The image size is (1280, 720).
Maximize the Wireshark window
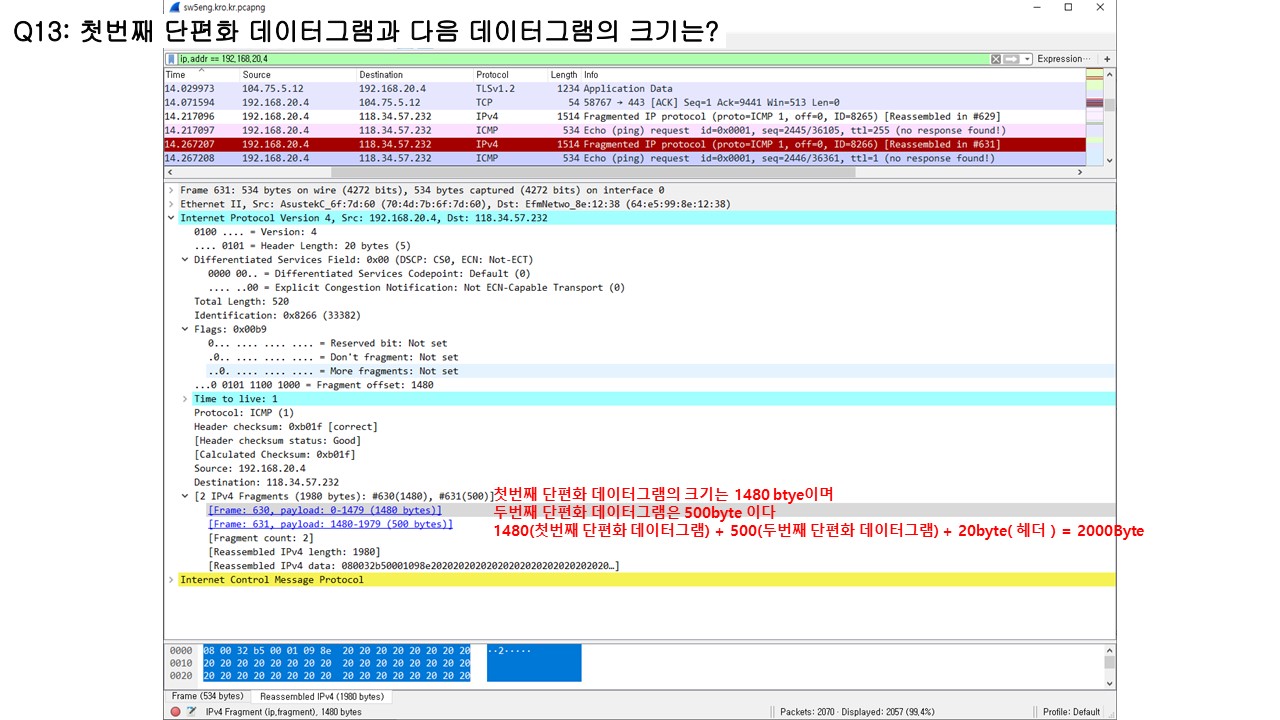click(1068, 7)
